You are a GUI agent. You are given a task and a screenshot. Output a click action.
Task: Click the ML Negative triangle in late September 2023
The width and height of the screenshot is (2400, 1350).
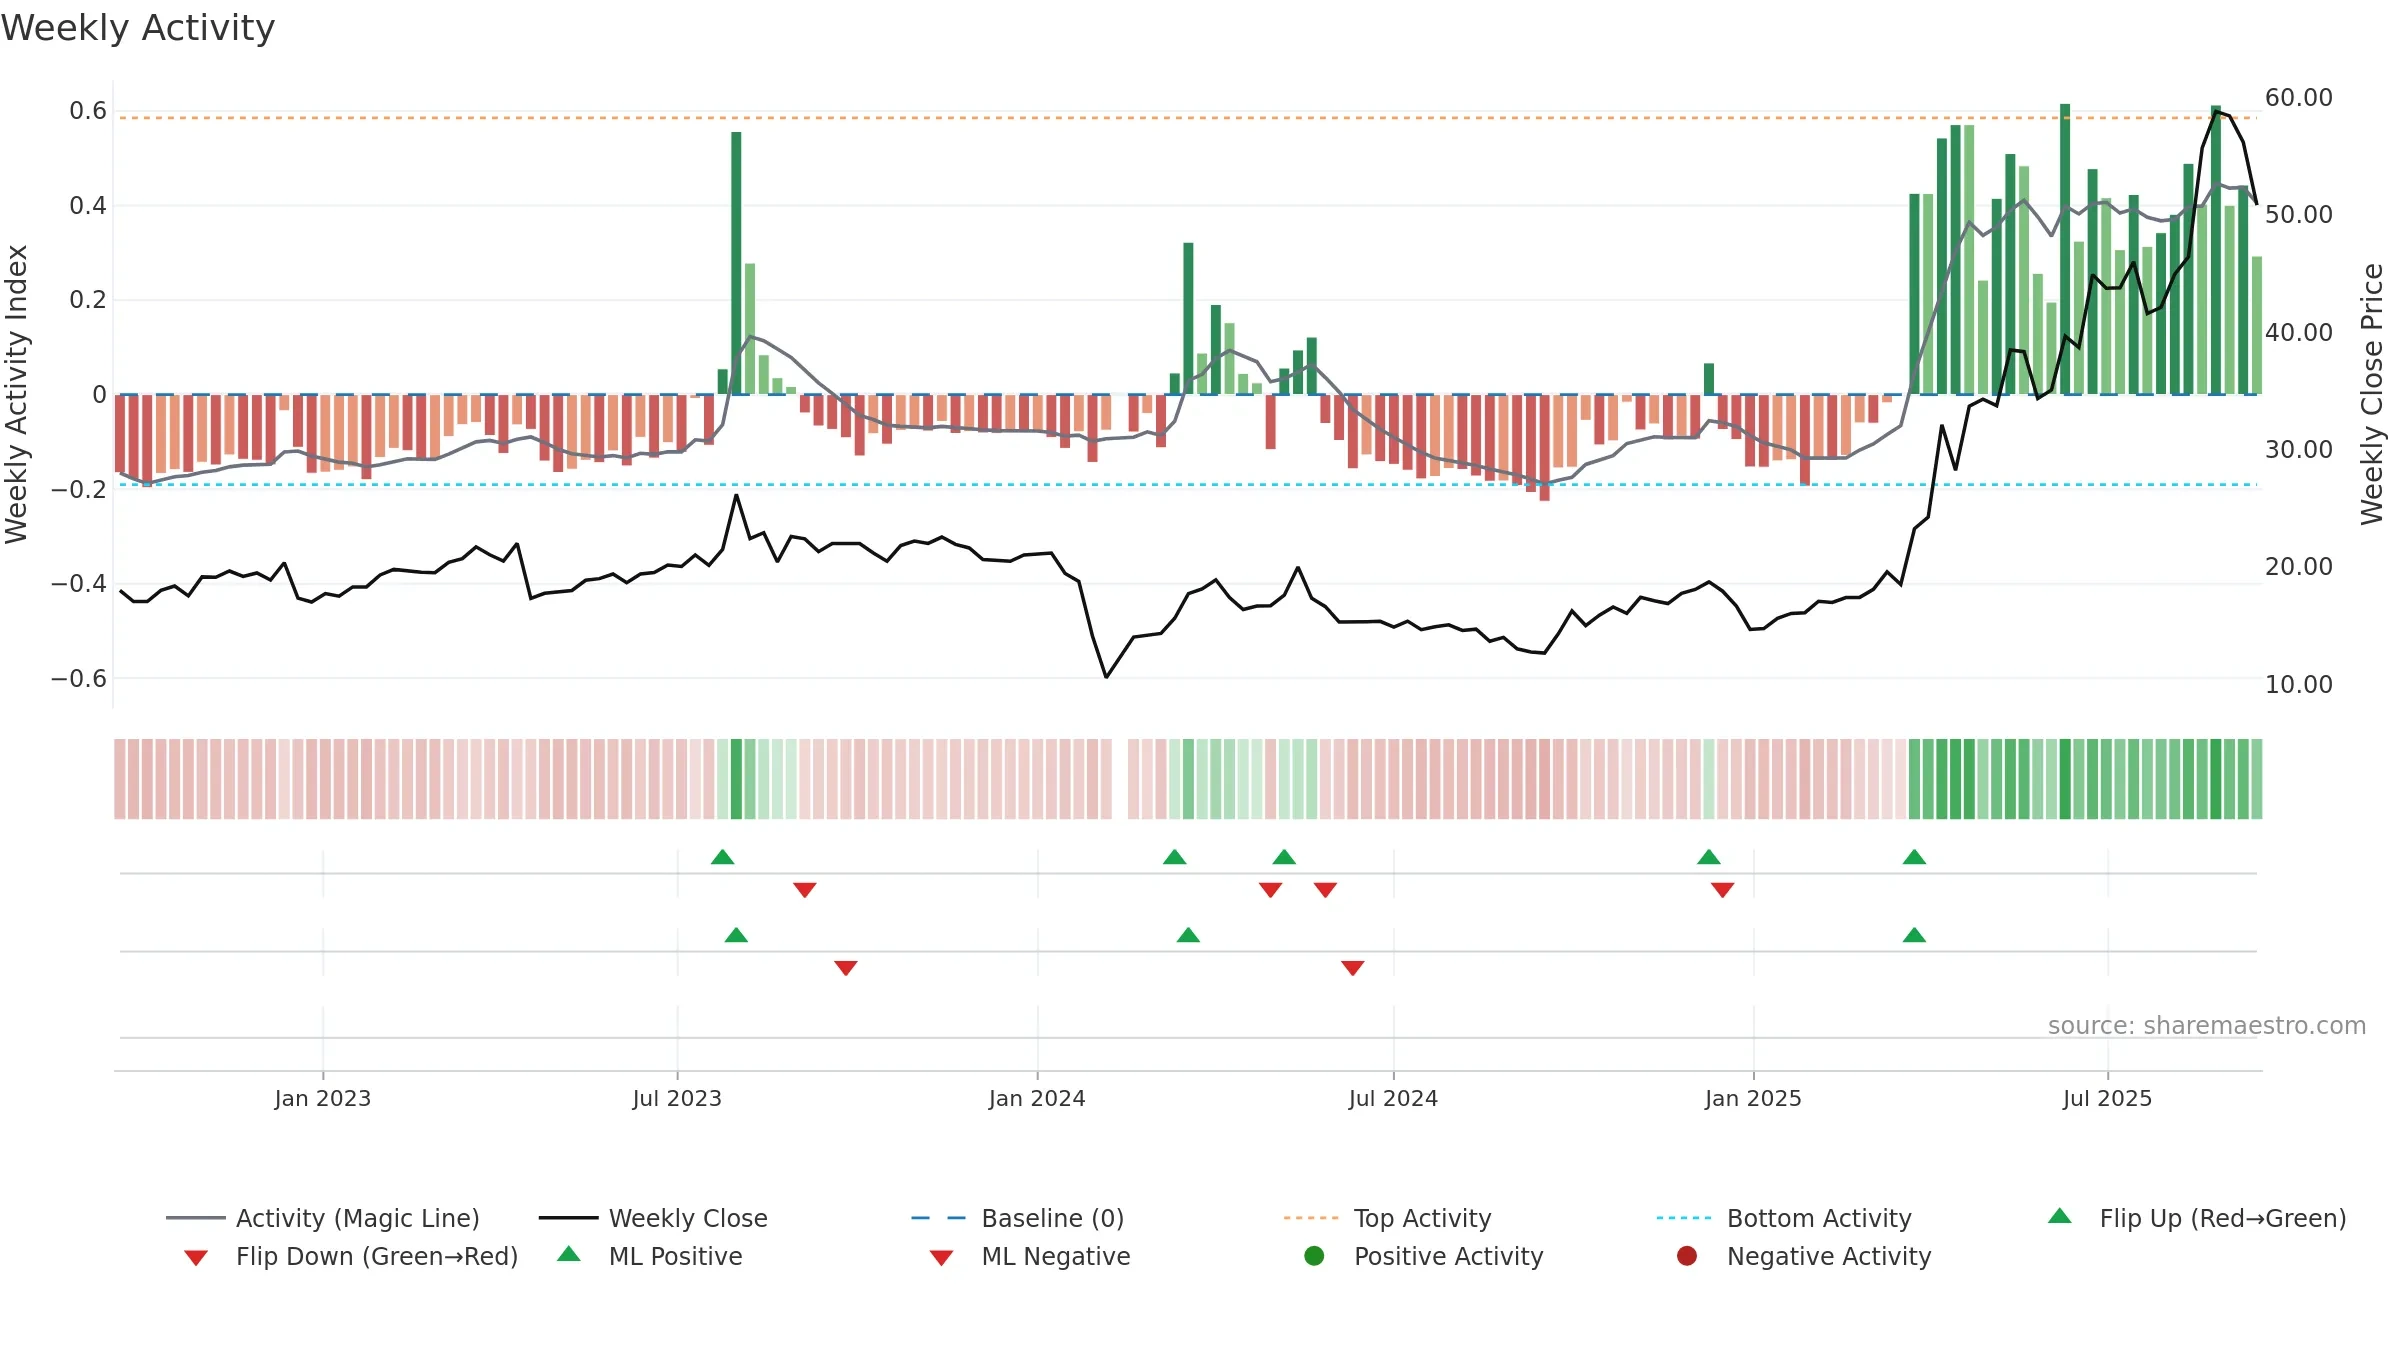tap(846, 968)
